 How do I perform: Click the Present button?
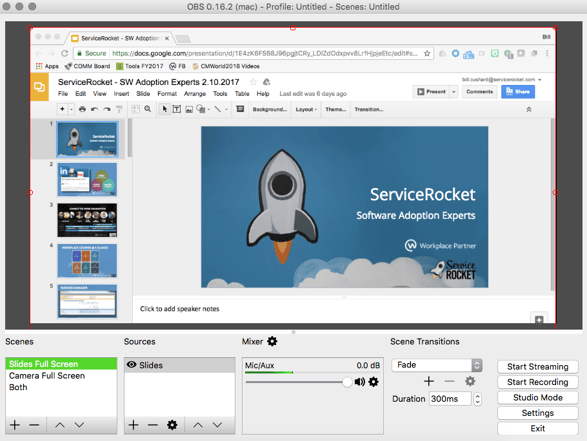pyautogui.click(x=431, y=91)
